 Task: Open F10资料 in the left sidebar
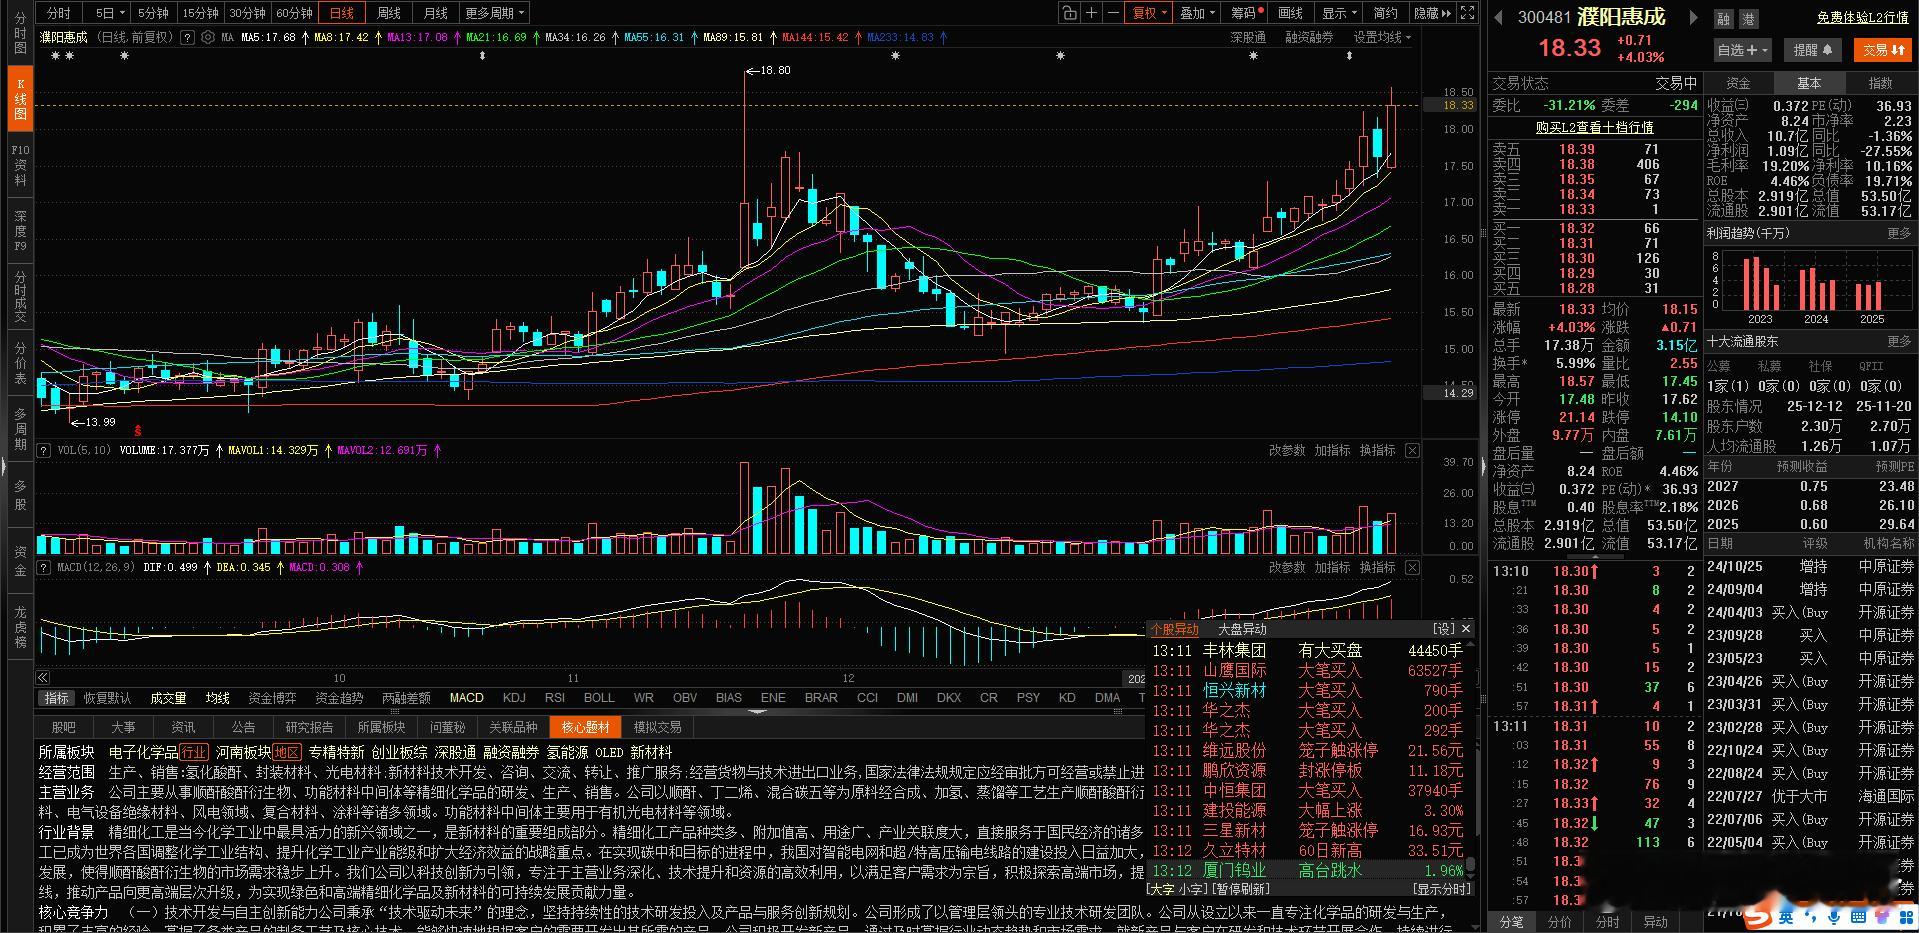click(x=20, y=165)
